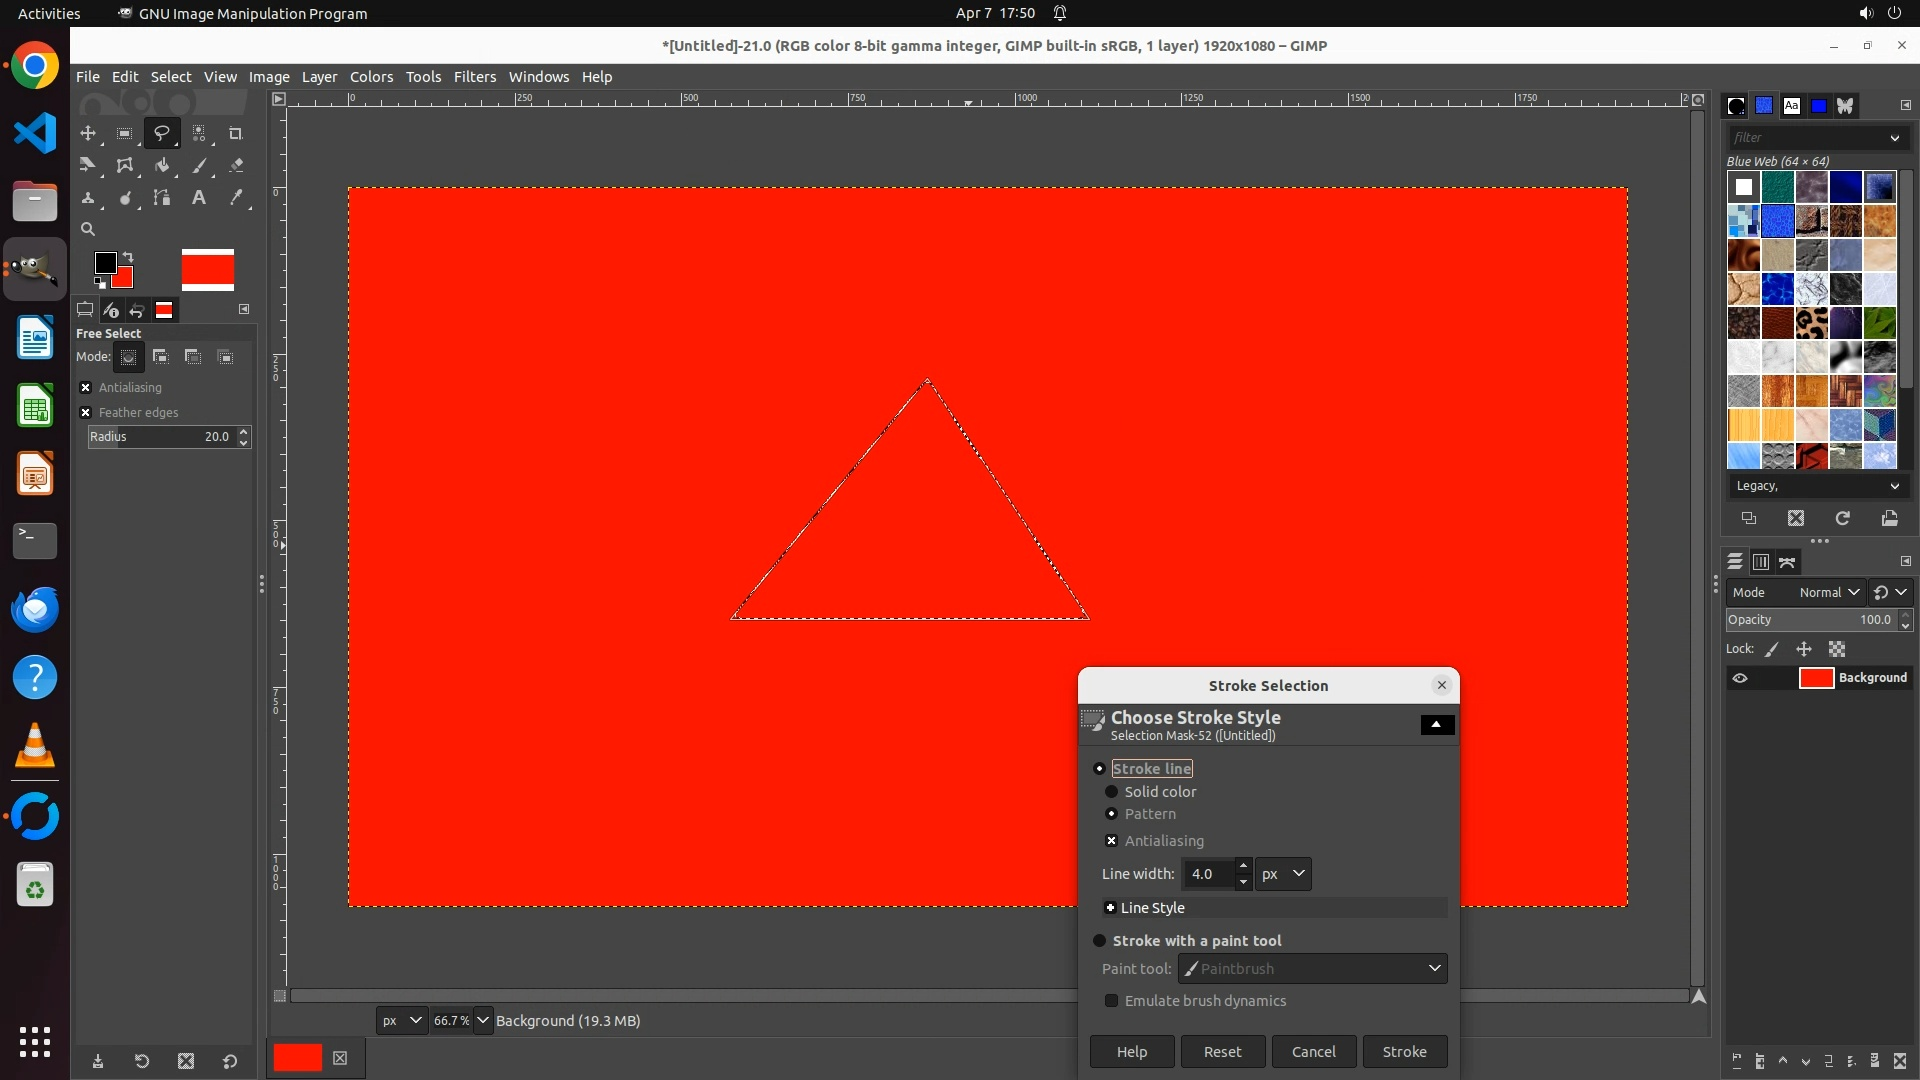Viewport: 1920px width, 1080px height.
Task: Select the Zoom magnifier tool
Action: [88, 229]
